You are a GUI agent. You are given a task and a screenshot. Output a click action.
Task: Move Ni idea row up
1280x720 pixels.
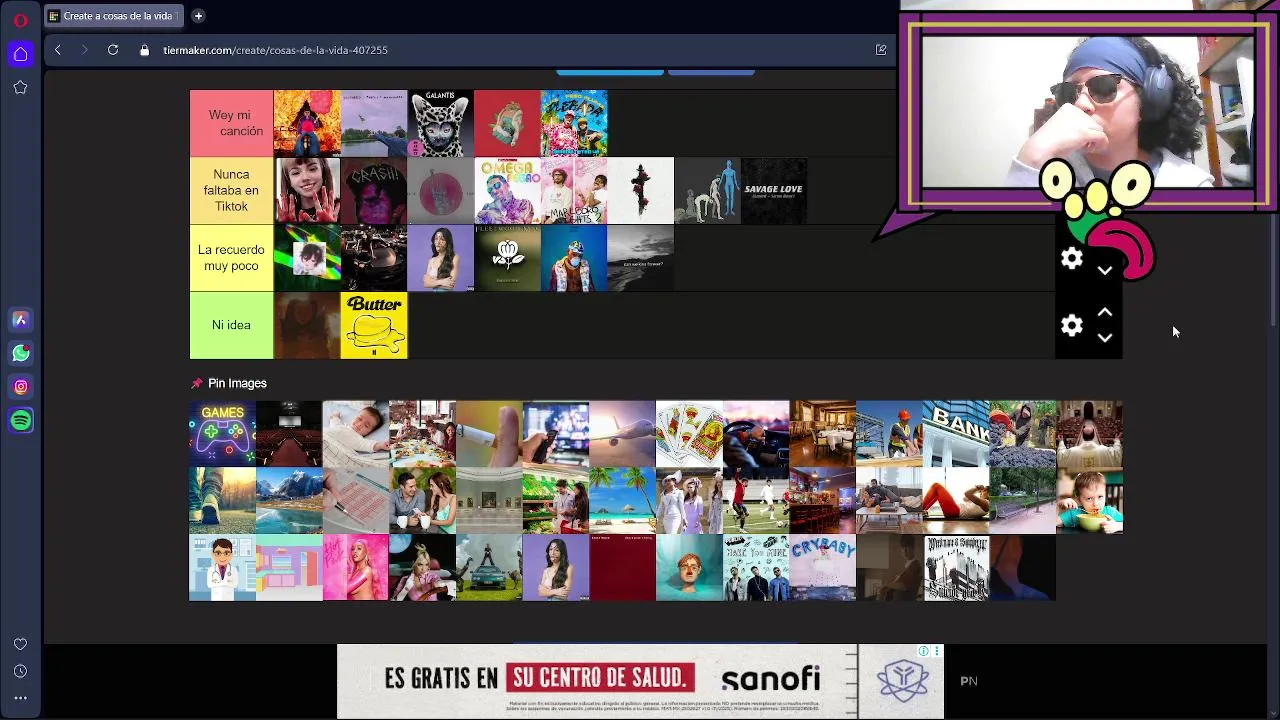[x=1105, y=313]
